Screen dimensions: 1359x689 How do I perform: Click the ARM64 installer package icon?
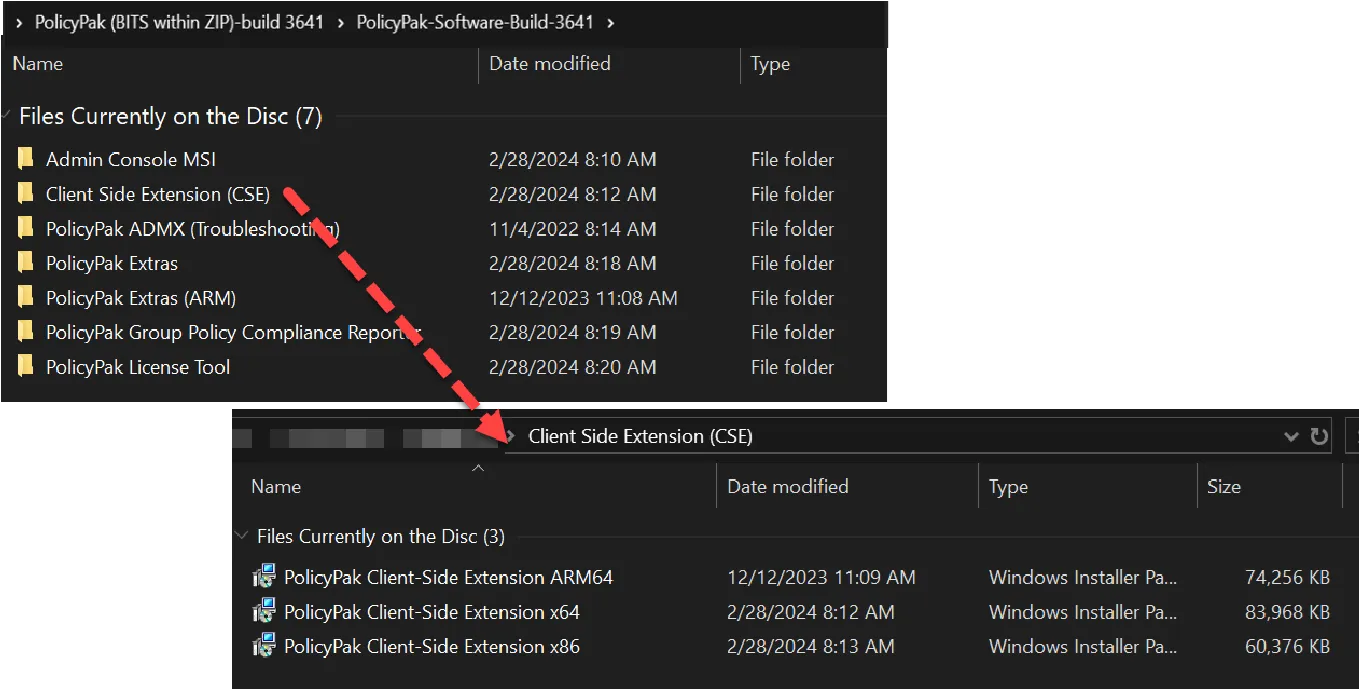pos(265,577)
